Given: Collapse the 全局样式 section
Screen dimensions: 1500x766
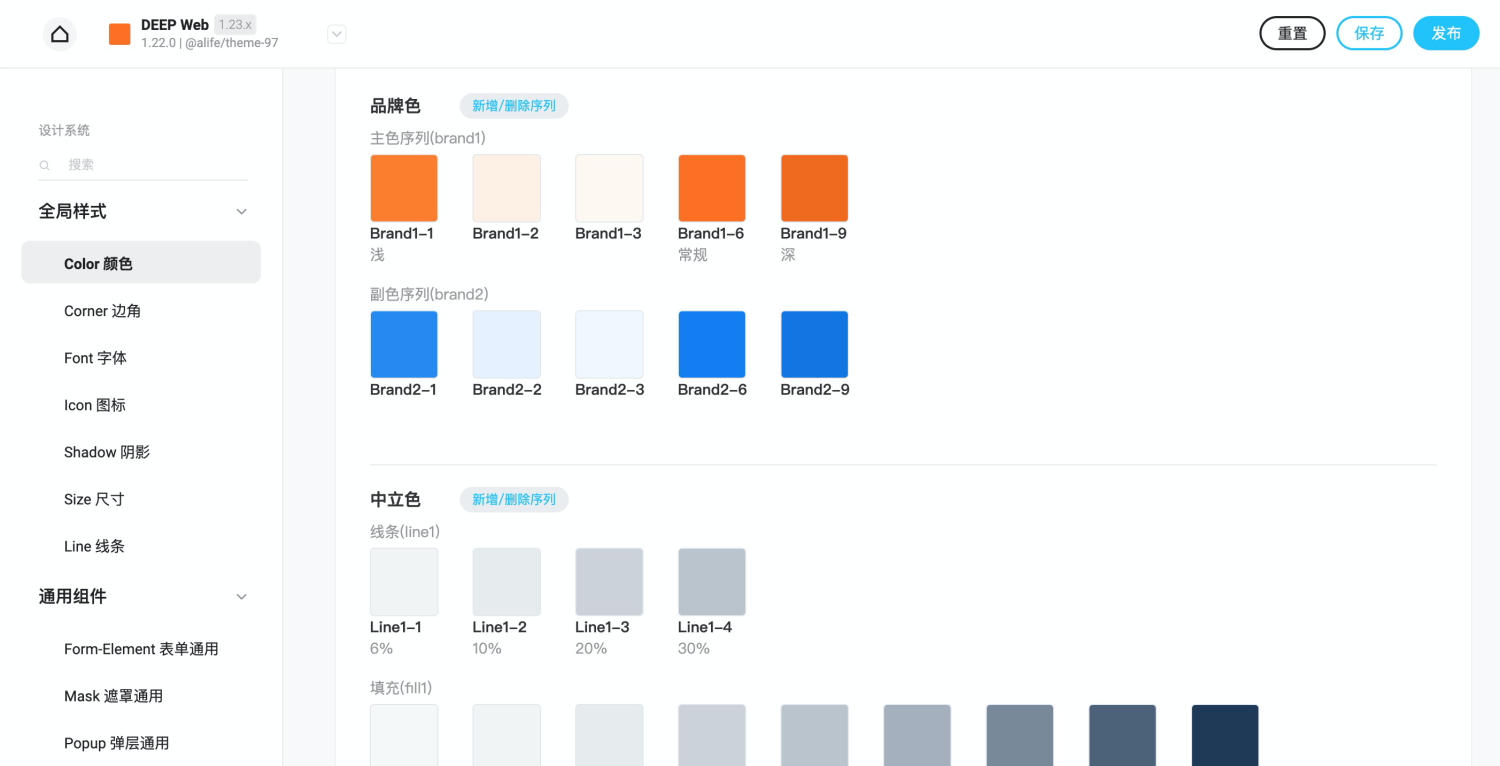Looking at the screenshot, I should [241, 212].
